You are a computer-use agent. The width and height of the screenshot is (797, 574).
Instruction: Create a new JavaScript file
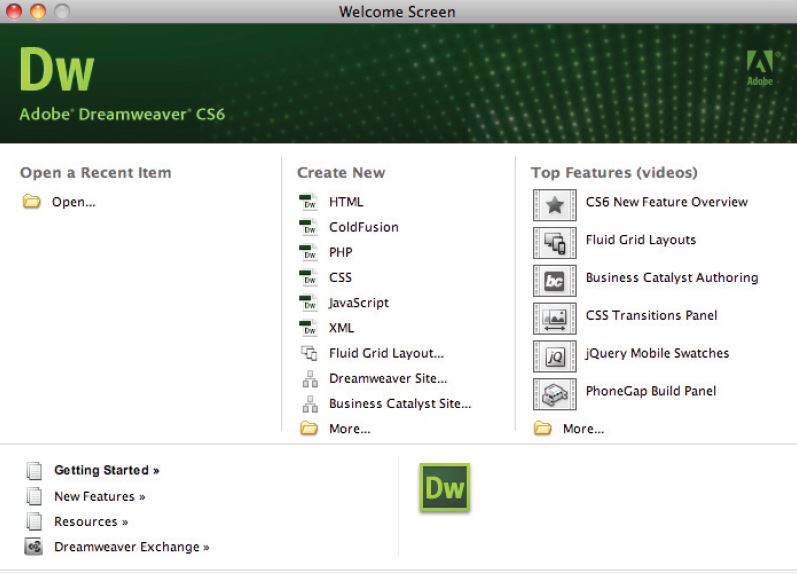[359, 303]
